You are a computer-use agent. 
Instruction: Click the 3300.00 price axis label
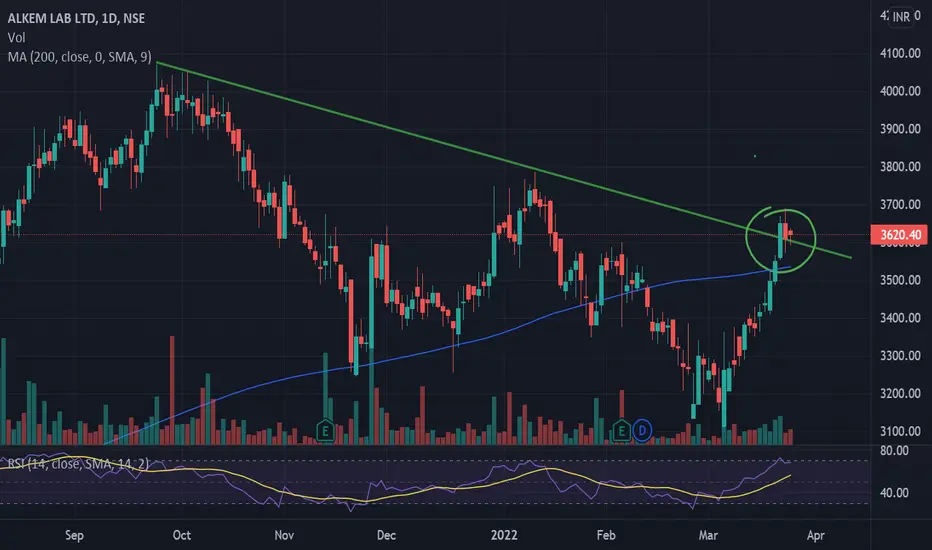900,356
